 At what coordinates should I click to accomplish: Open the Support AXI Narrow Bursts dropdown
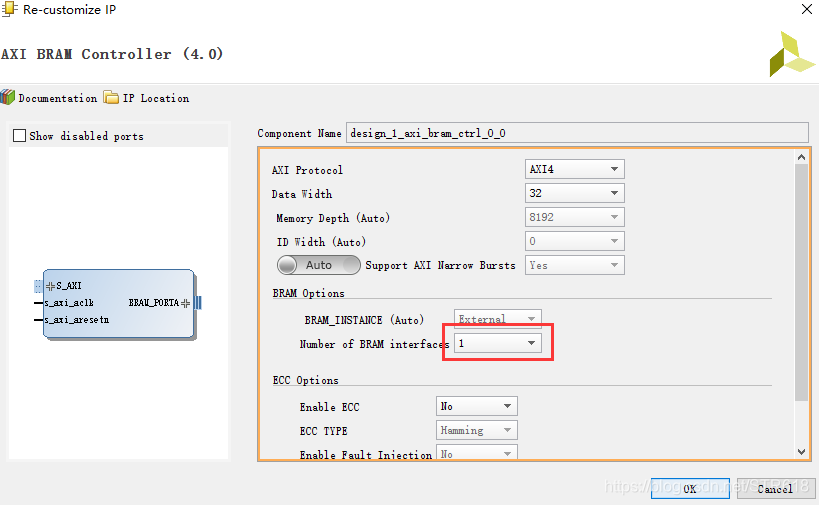click(x=575, y=265)
